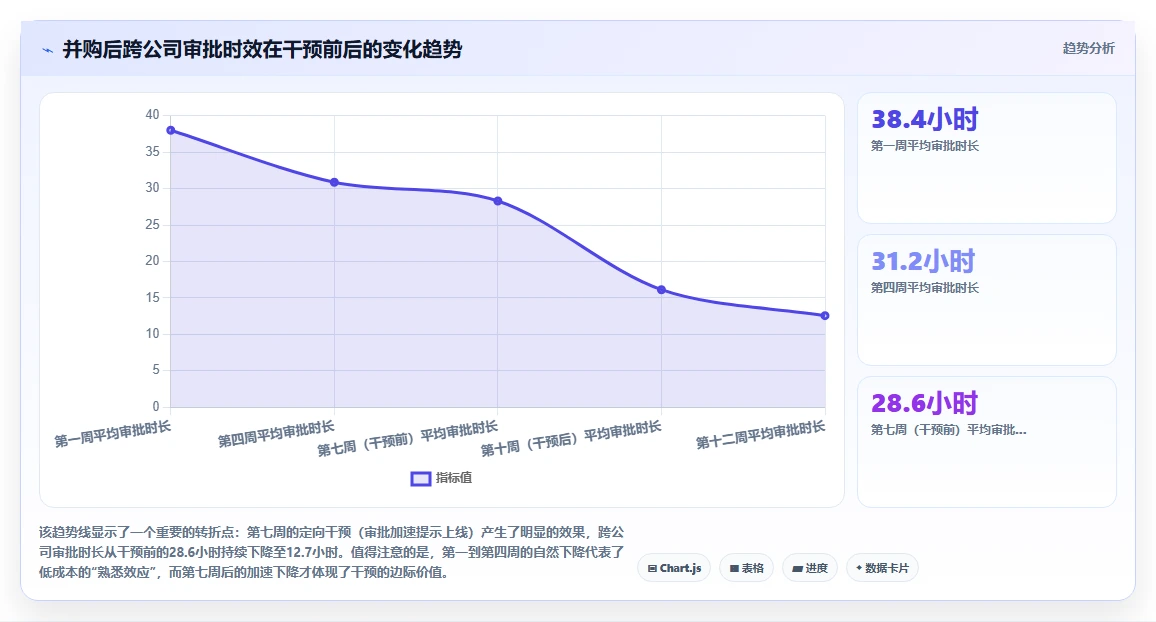Click the twelfth week data point on chart
This screenshot has height=622, width=1156.
click(825, 315)
